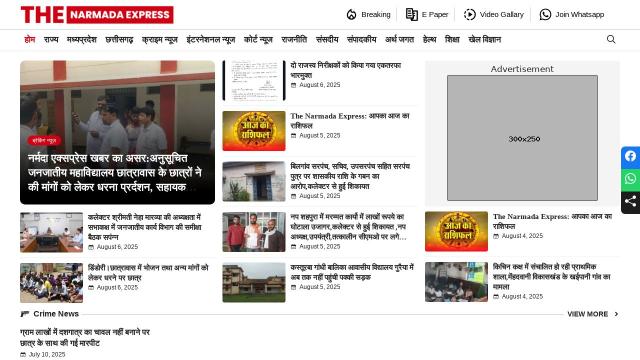
Task: Open the black share icon on sidebar
Action: (631, 201)
